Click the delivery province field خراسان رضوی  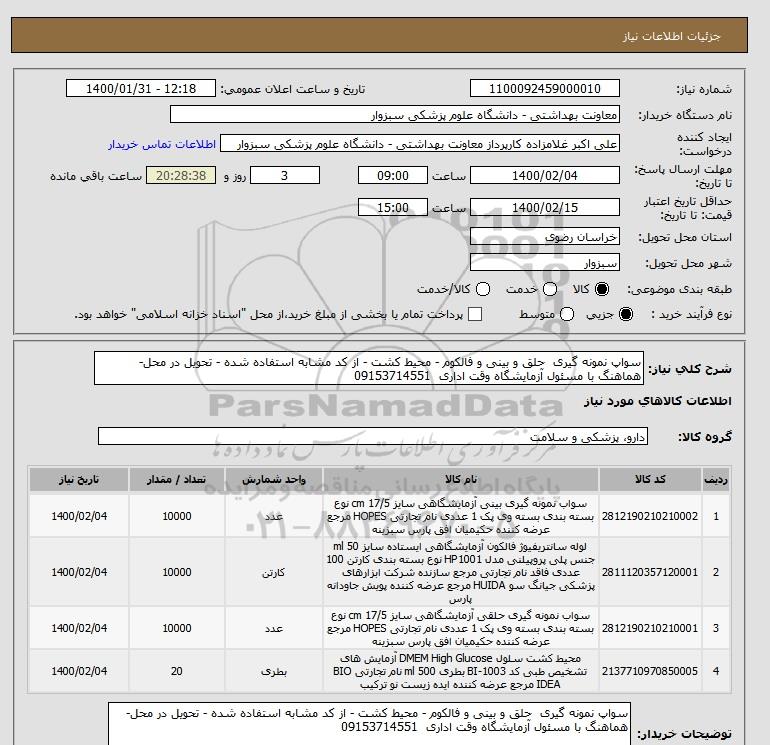[545, 237]
